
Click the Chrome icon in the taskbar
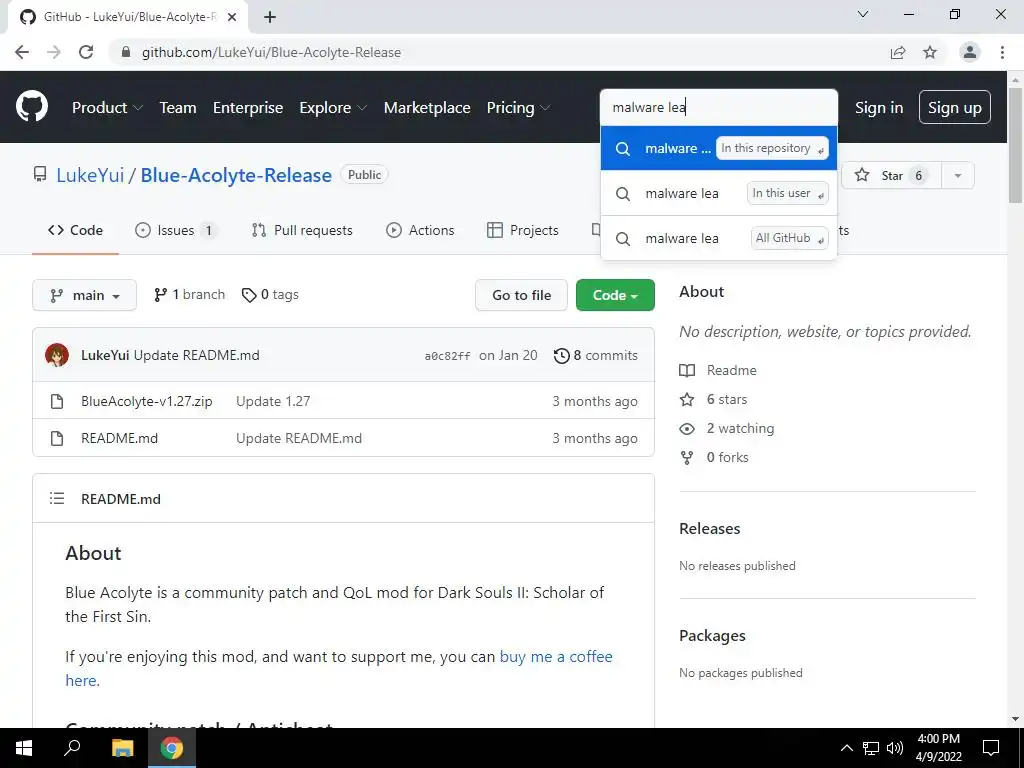[x=172, y=748]
